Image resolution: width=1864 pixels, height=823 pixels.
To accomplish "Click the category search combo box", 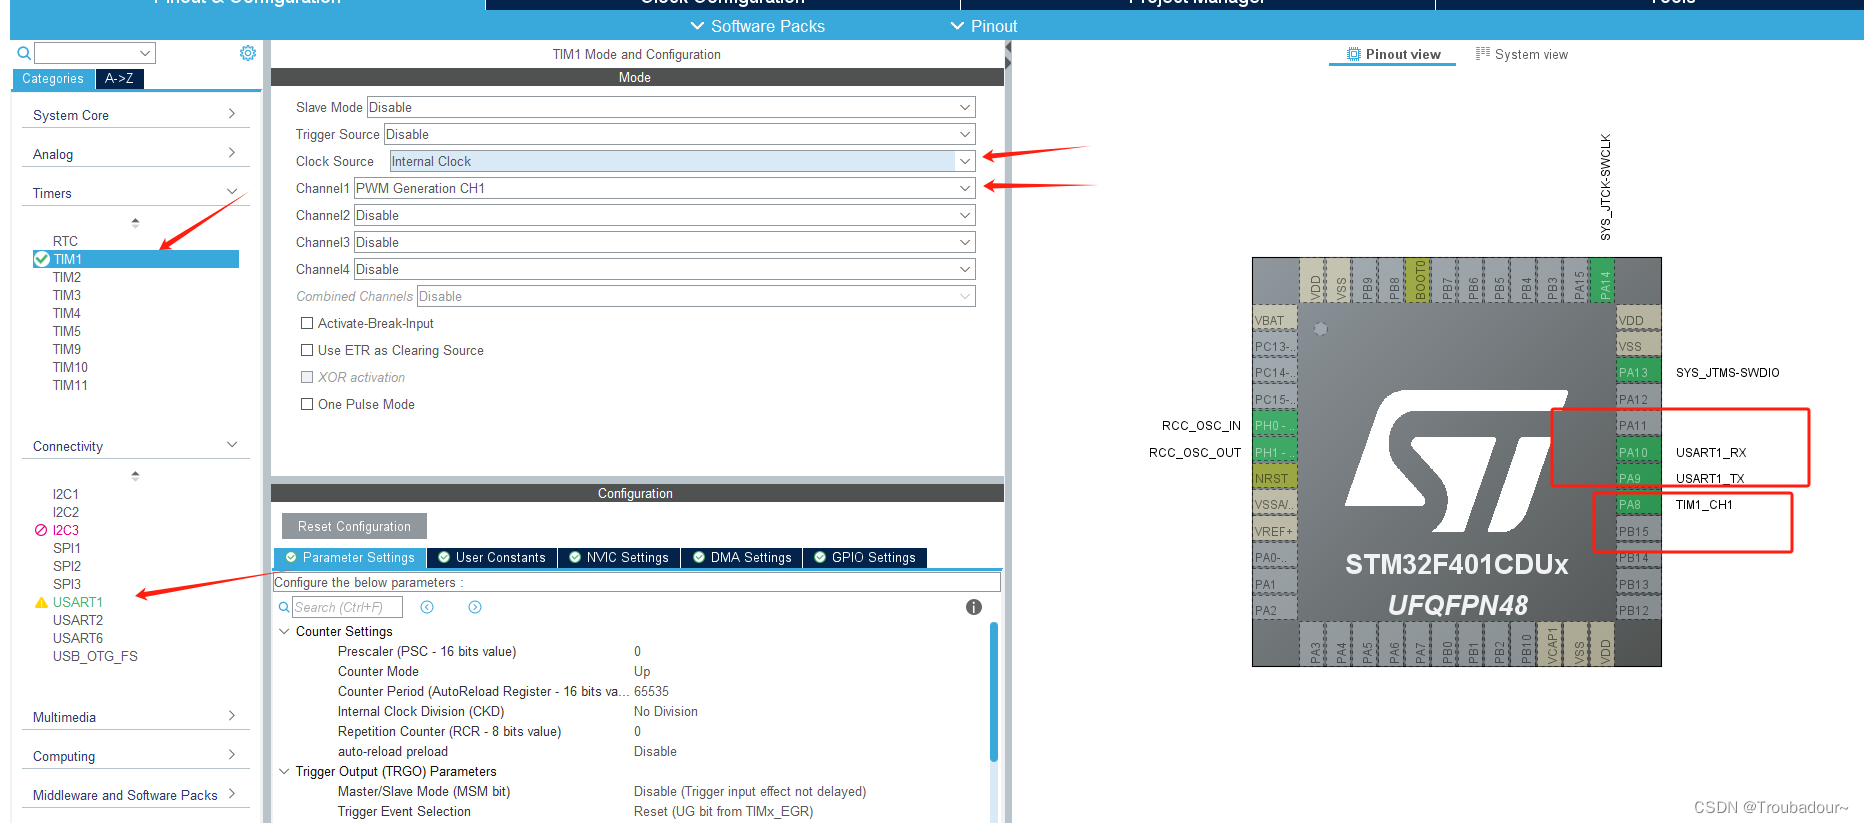I will (94, 53).
